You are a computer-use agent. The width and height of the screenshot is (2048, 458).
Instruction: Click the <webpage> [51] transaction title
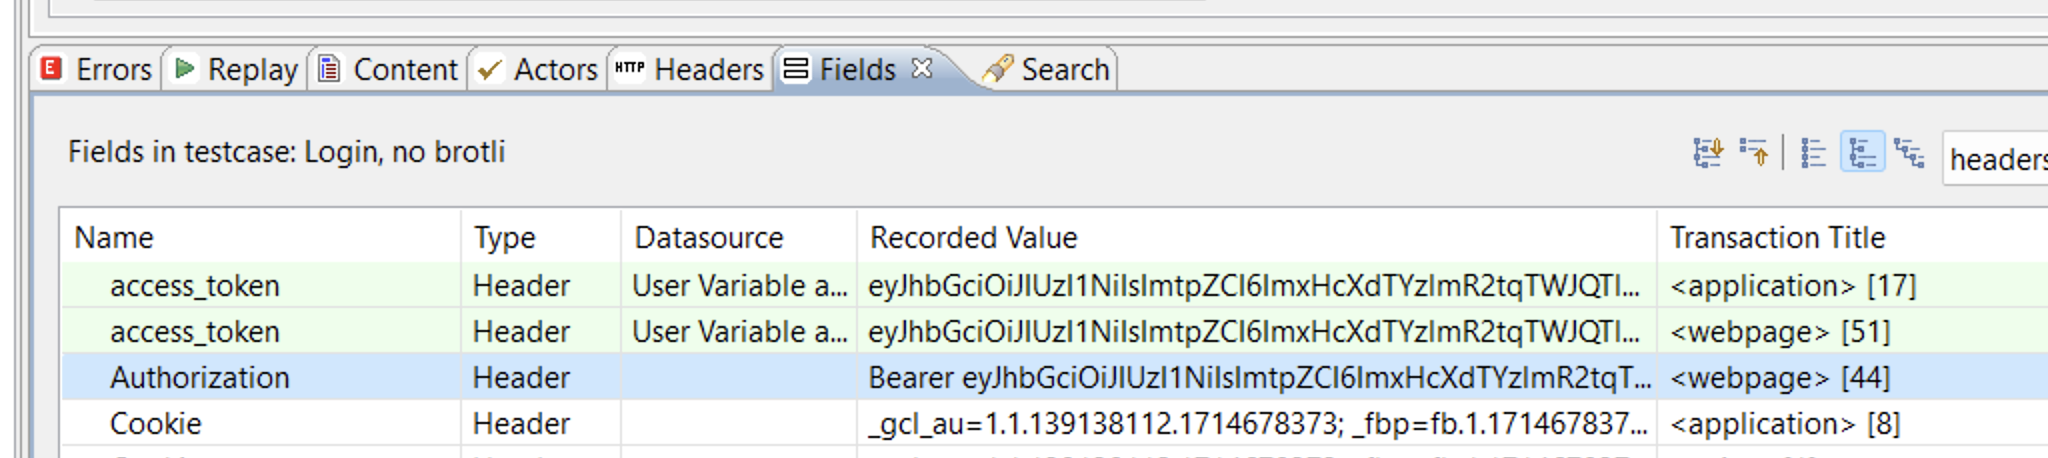point(1780,331)
